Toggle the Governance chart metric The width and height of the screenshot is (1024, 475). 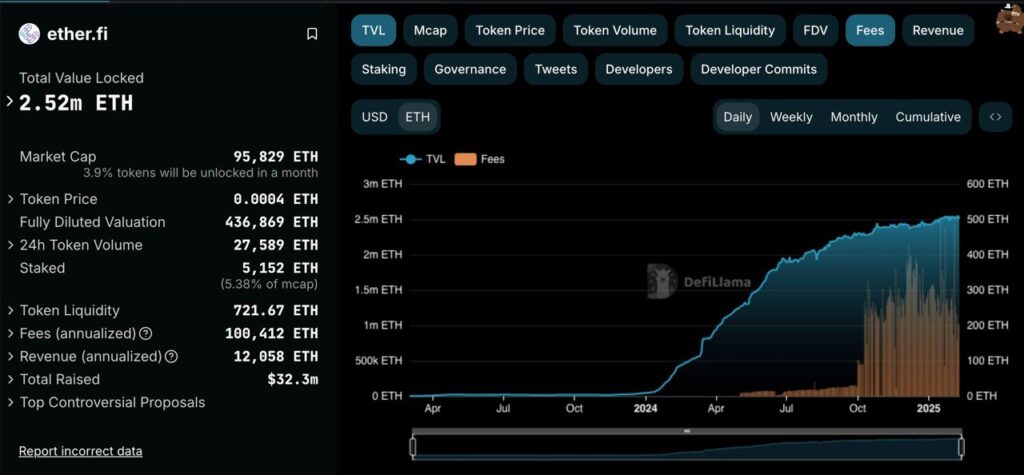470,69
